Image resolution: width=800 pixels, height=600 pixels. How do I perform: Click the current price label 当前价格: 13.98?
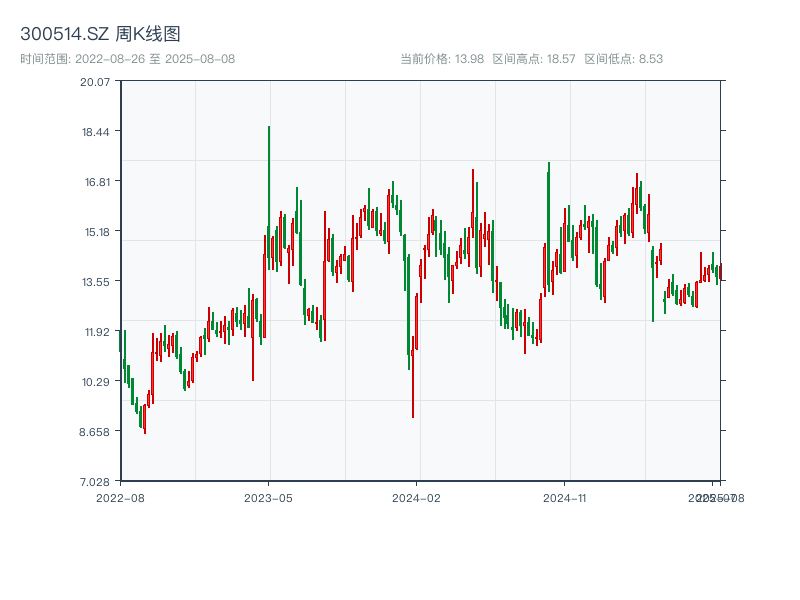point(442,59)
